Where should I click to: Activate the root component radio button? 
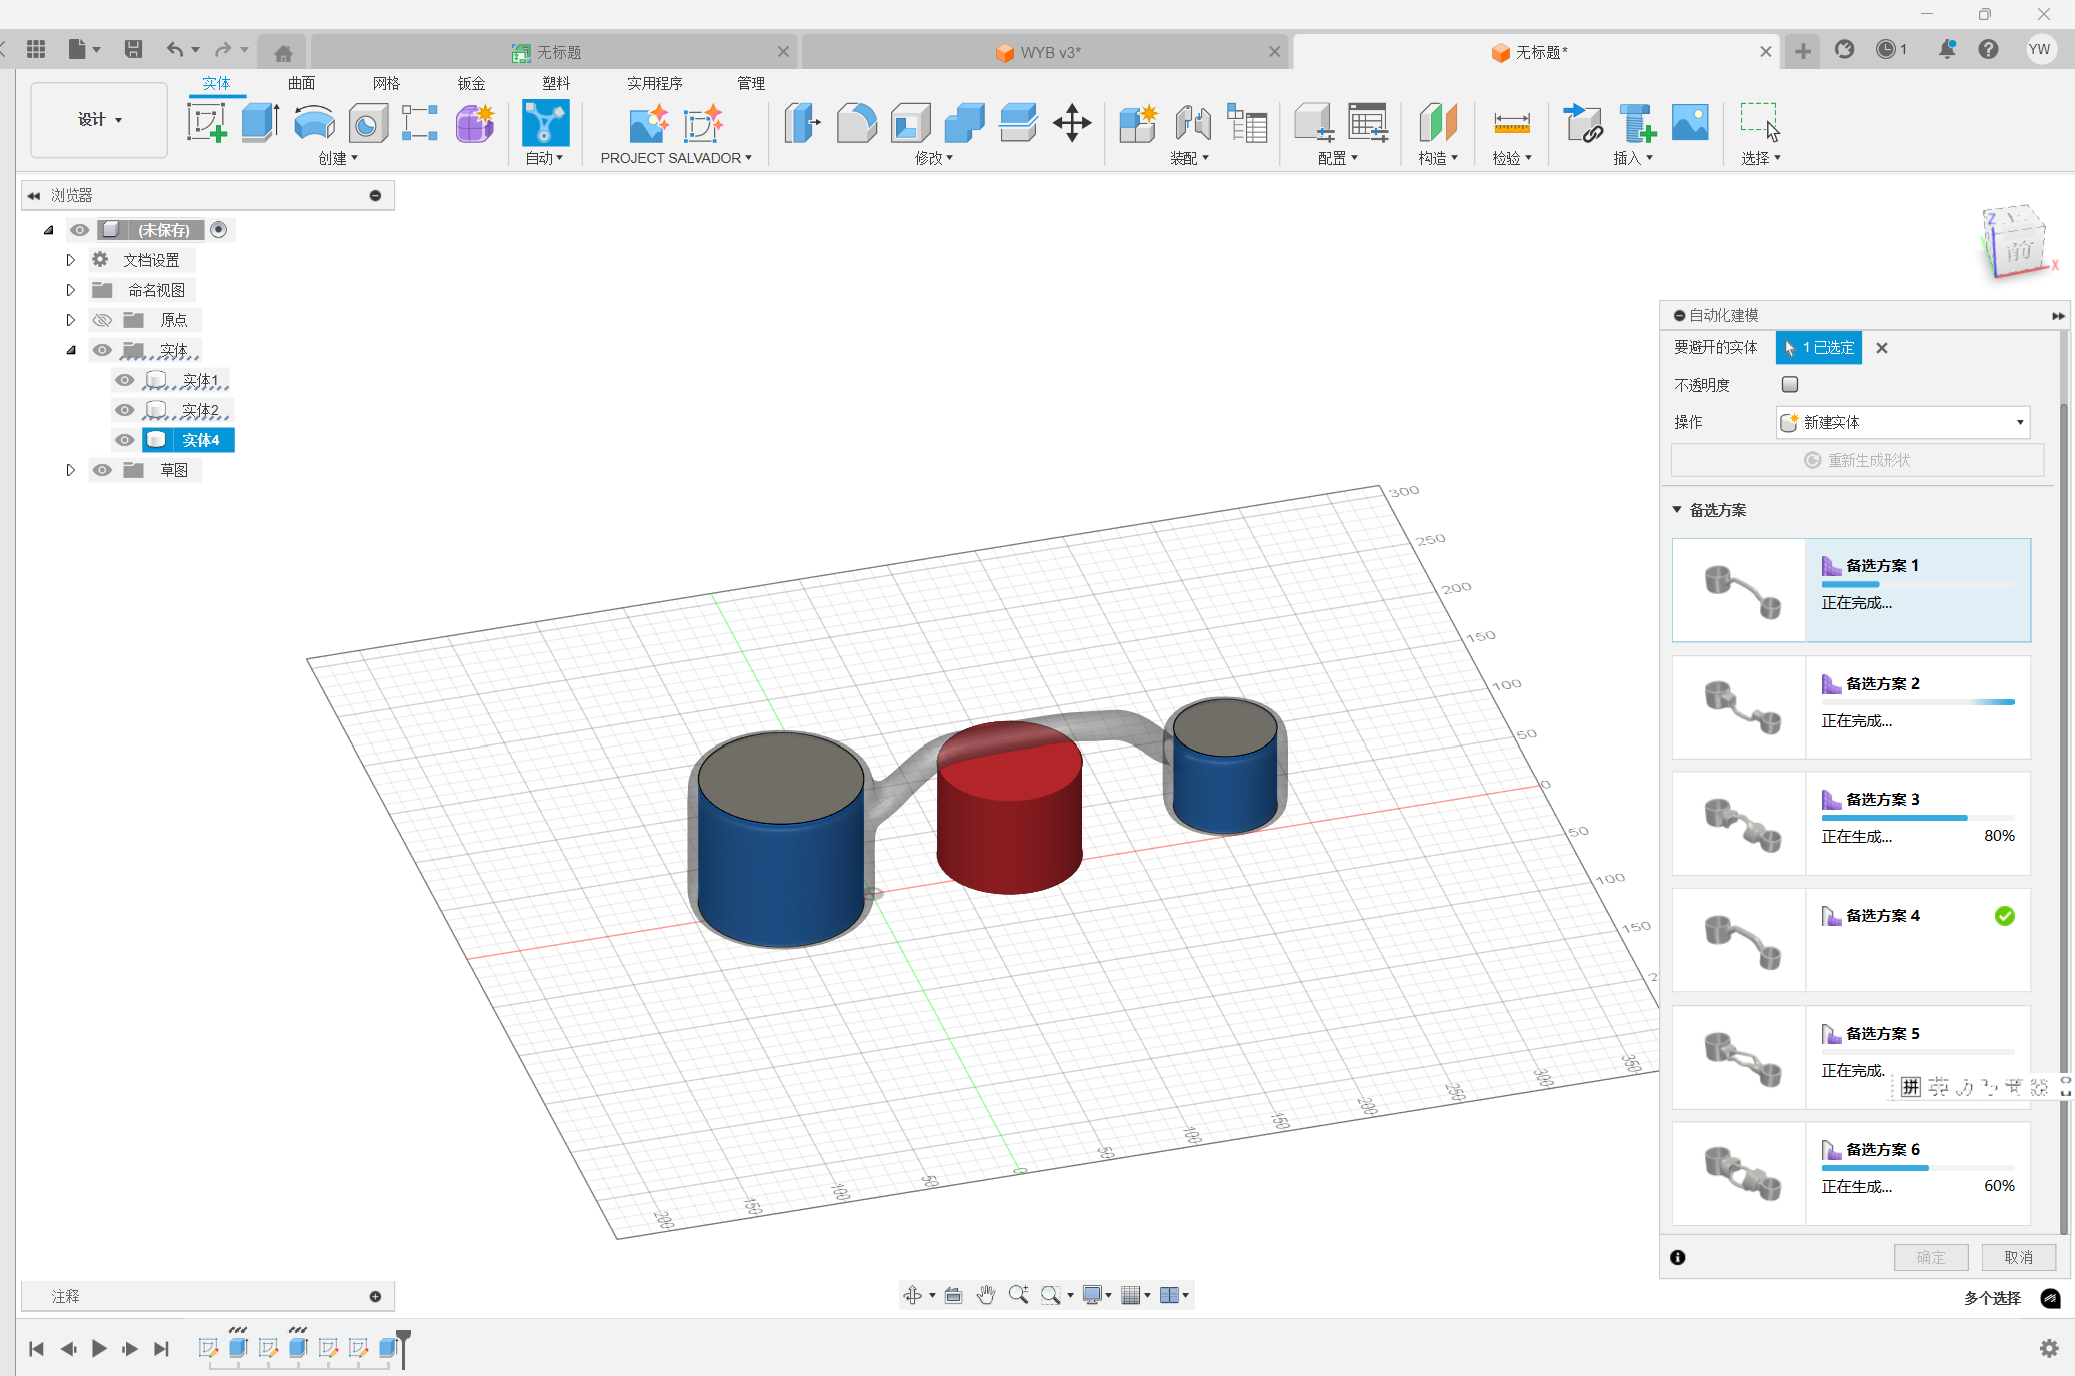[219, 230]
